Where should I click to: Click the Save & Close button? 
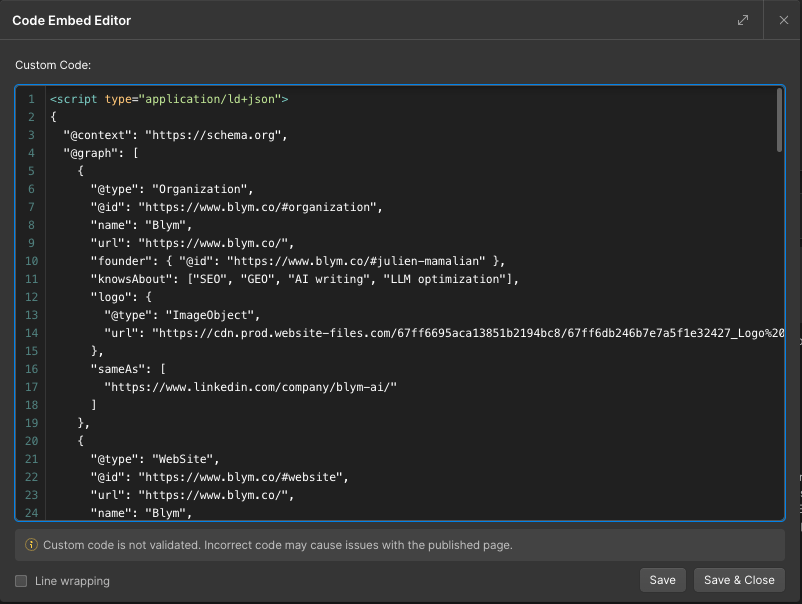pos(739,579)
